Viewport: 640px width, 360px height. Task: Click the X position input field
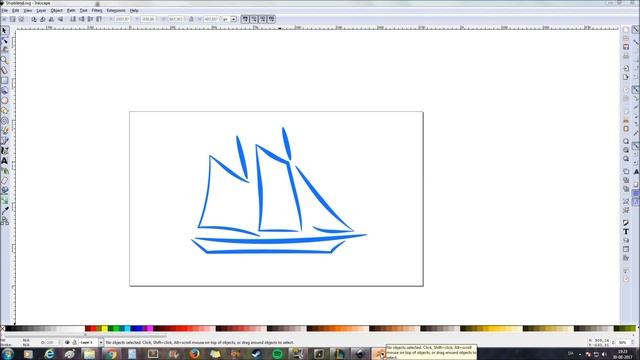coord(122,19)
